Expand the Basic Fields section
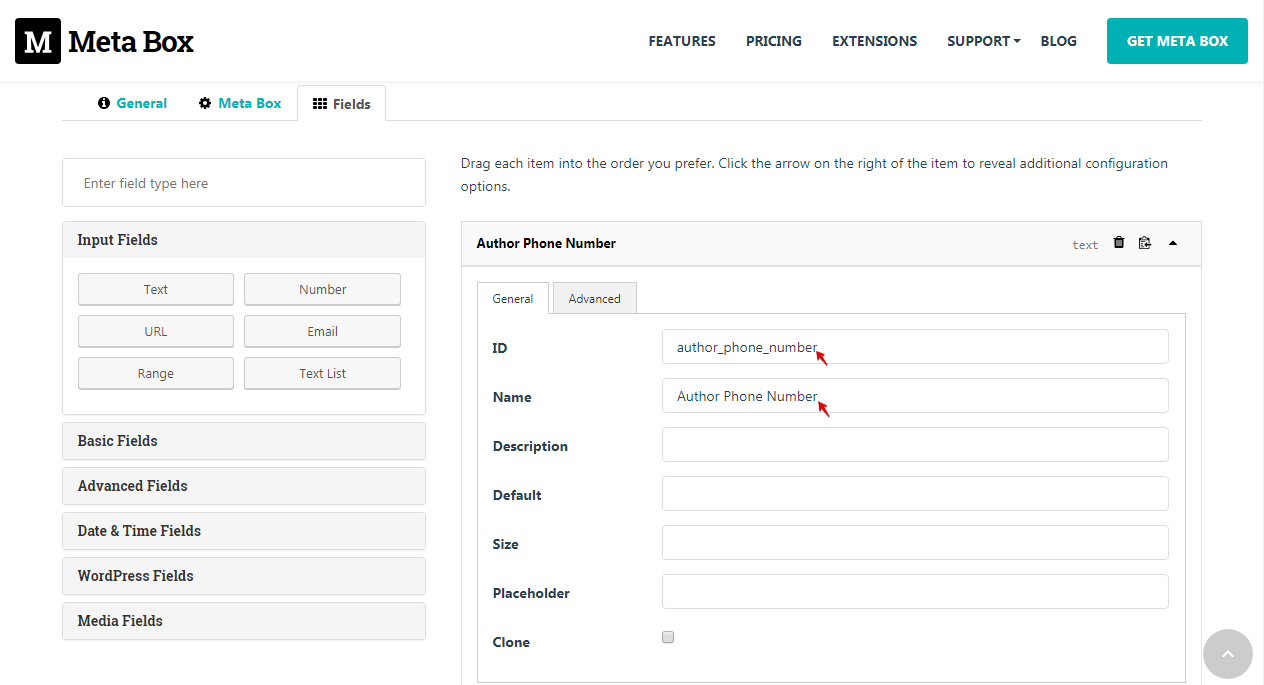This screenshot has width=1264, height=685. click(x=243, y=441)
